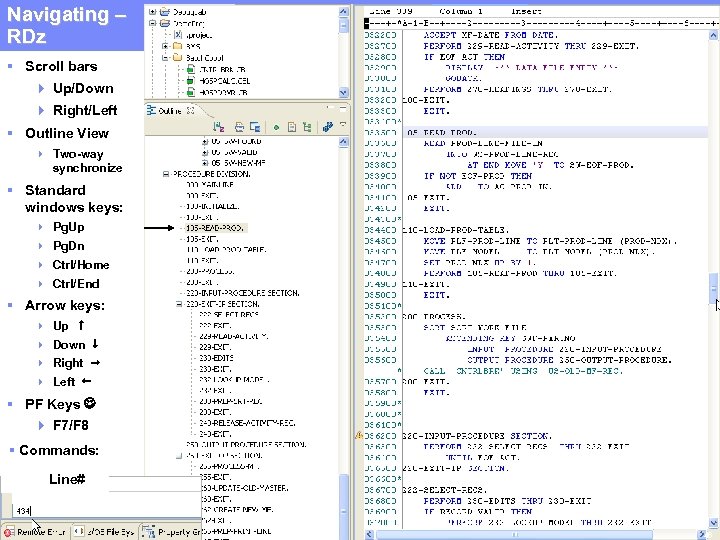Select 320-INPUT-PROCEDURE SECTION in outline
720x540 pixels.
coord(242,293)
